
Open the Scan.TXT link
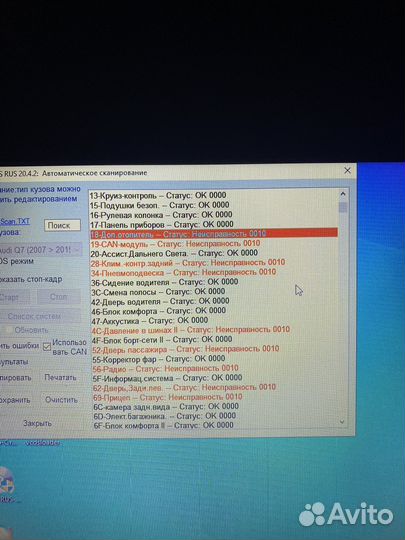point(15,221)
